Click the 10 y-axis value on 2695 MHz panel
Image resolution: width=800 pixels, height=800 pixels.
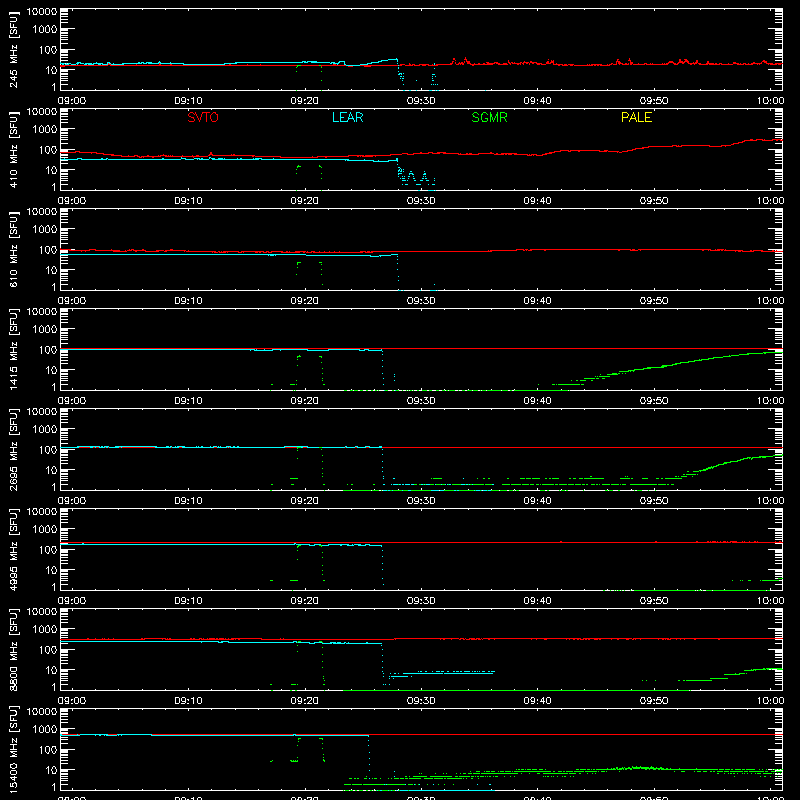51,470
